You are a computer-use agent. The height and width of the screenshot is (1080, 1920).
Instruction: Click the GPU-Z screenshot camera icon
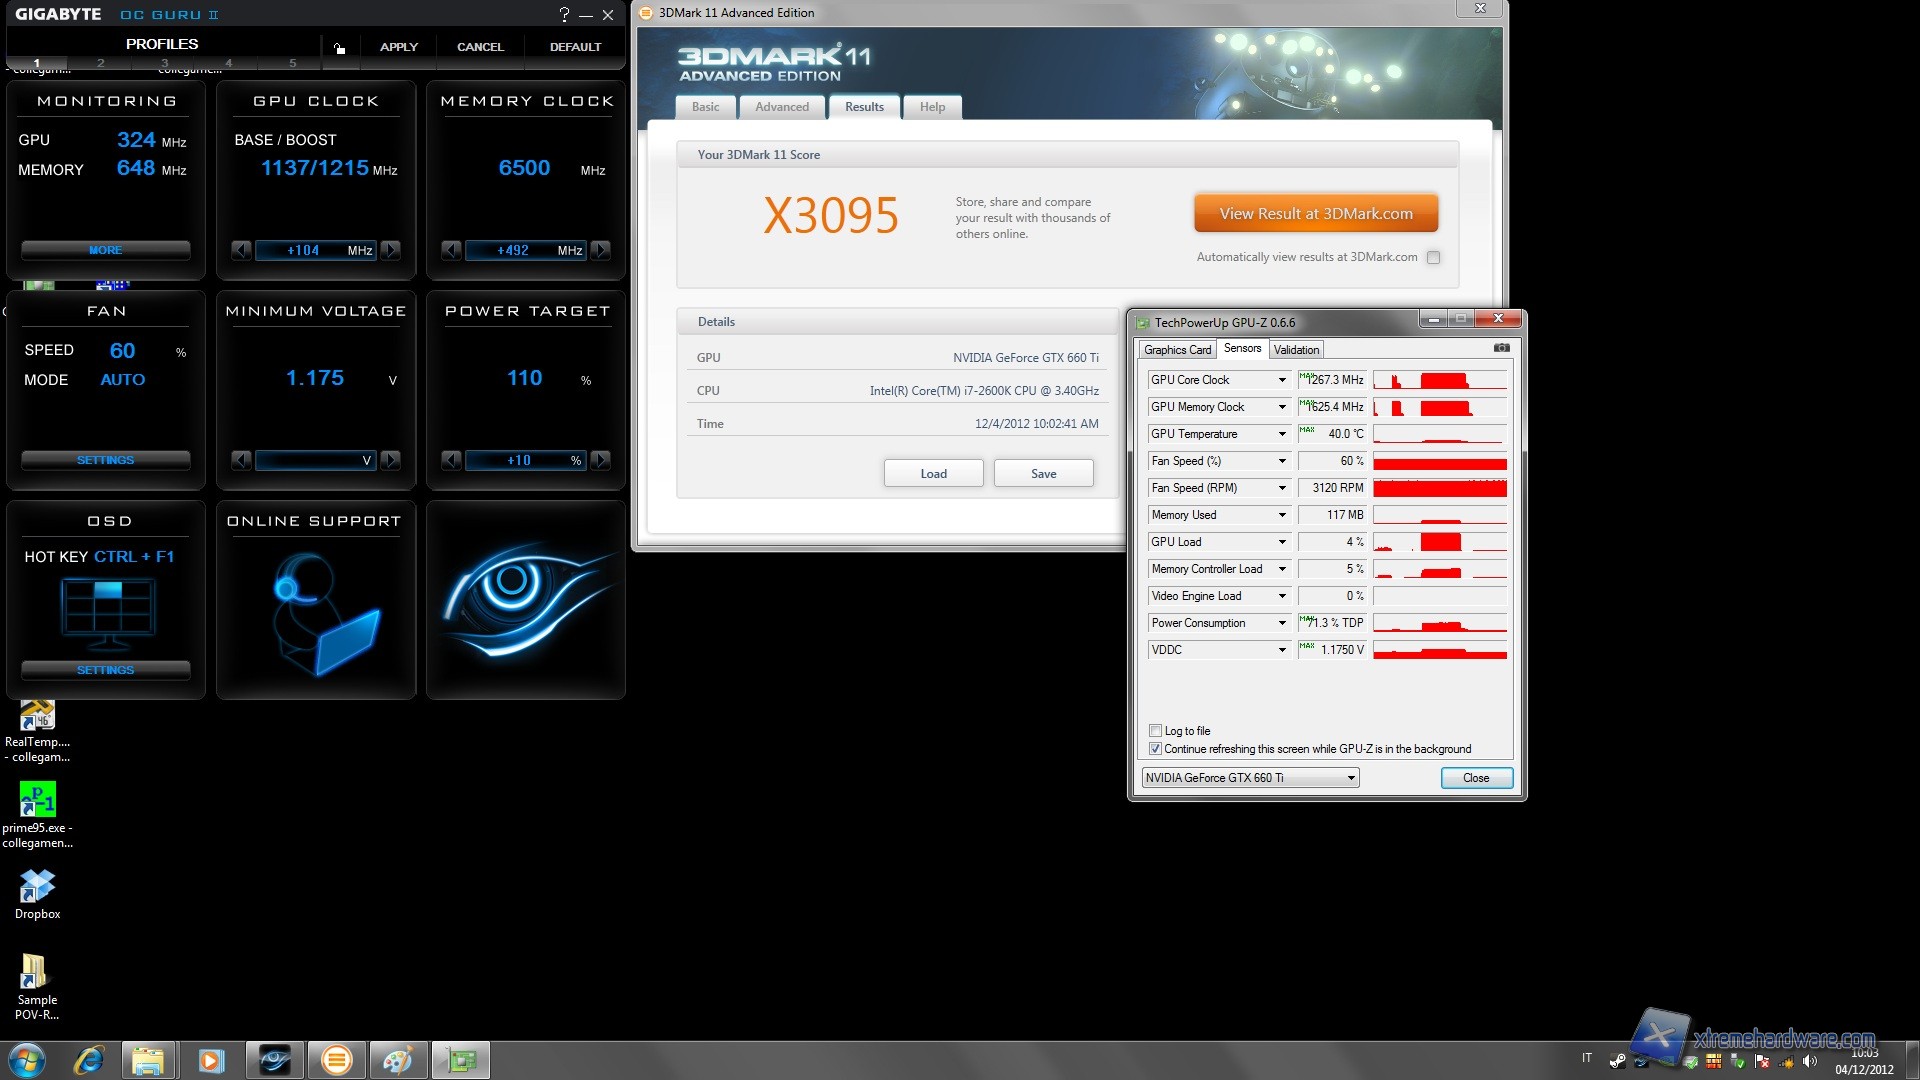(1501, 348)
